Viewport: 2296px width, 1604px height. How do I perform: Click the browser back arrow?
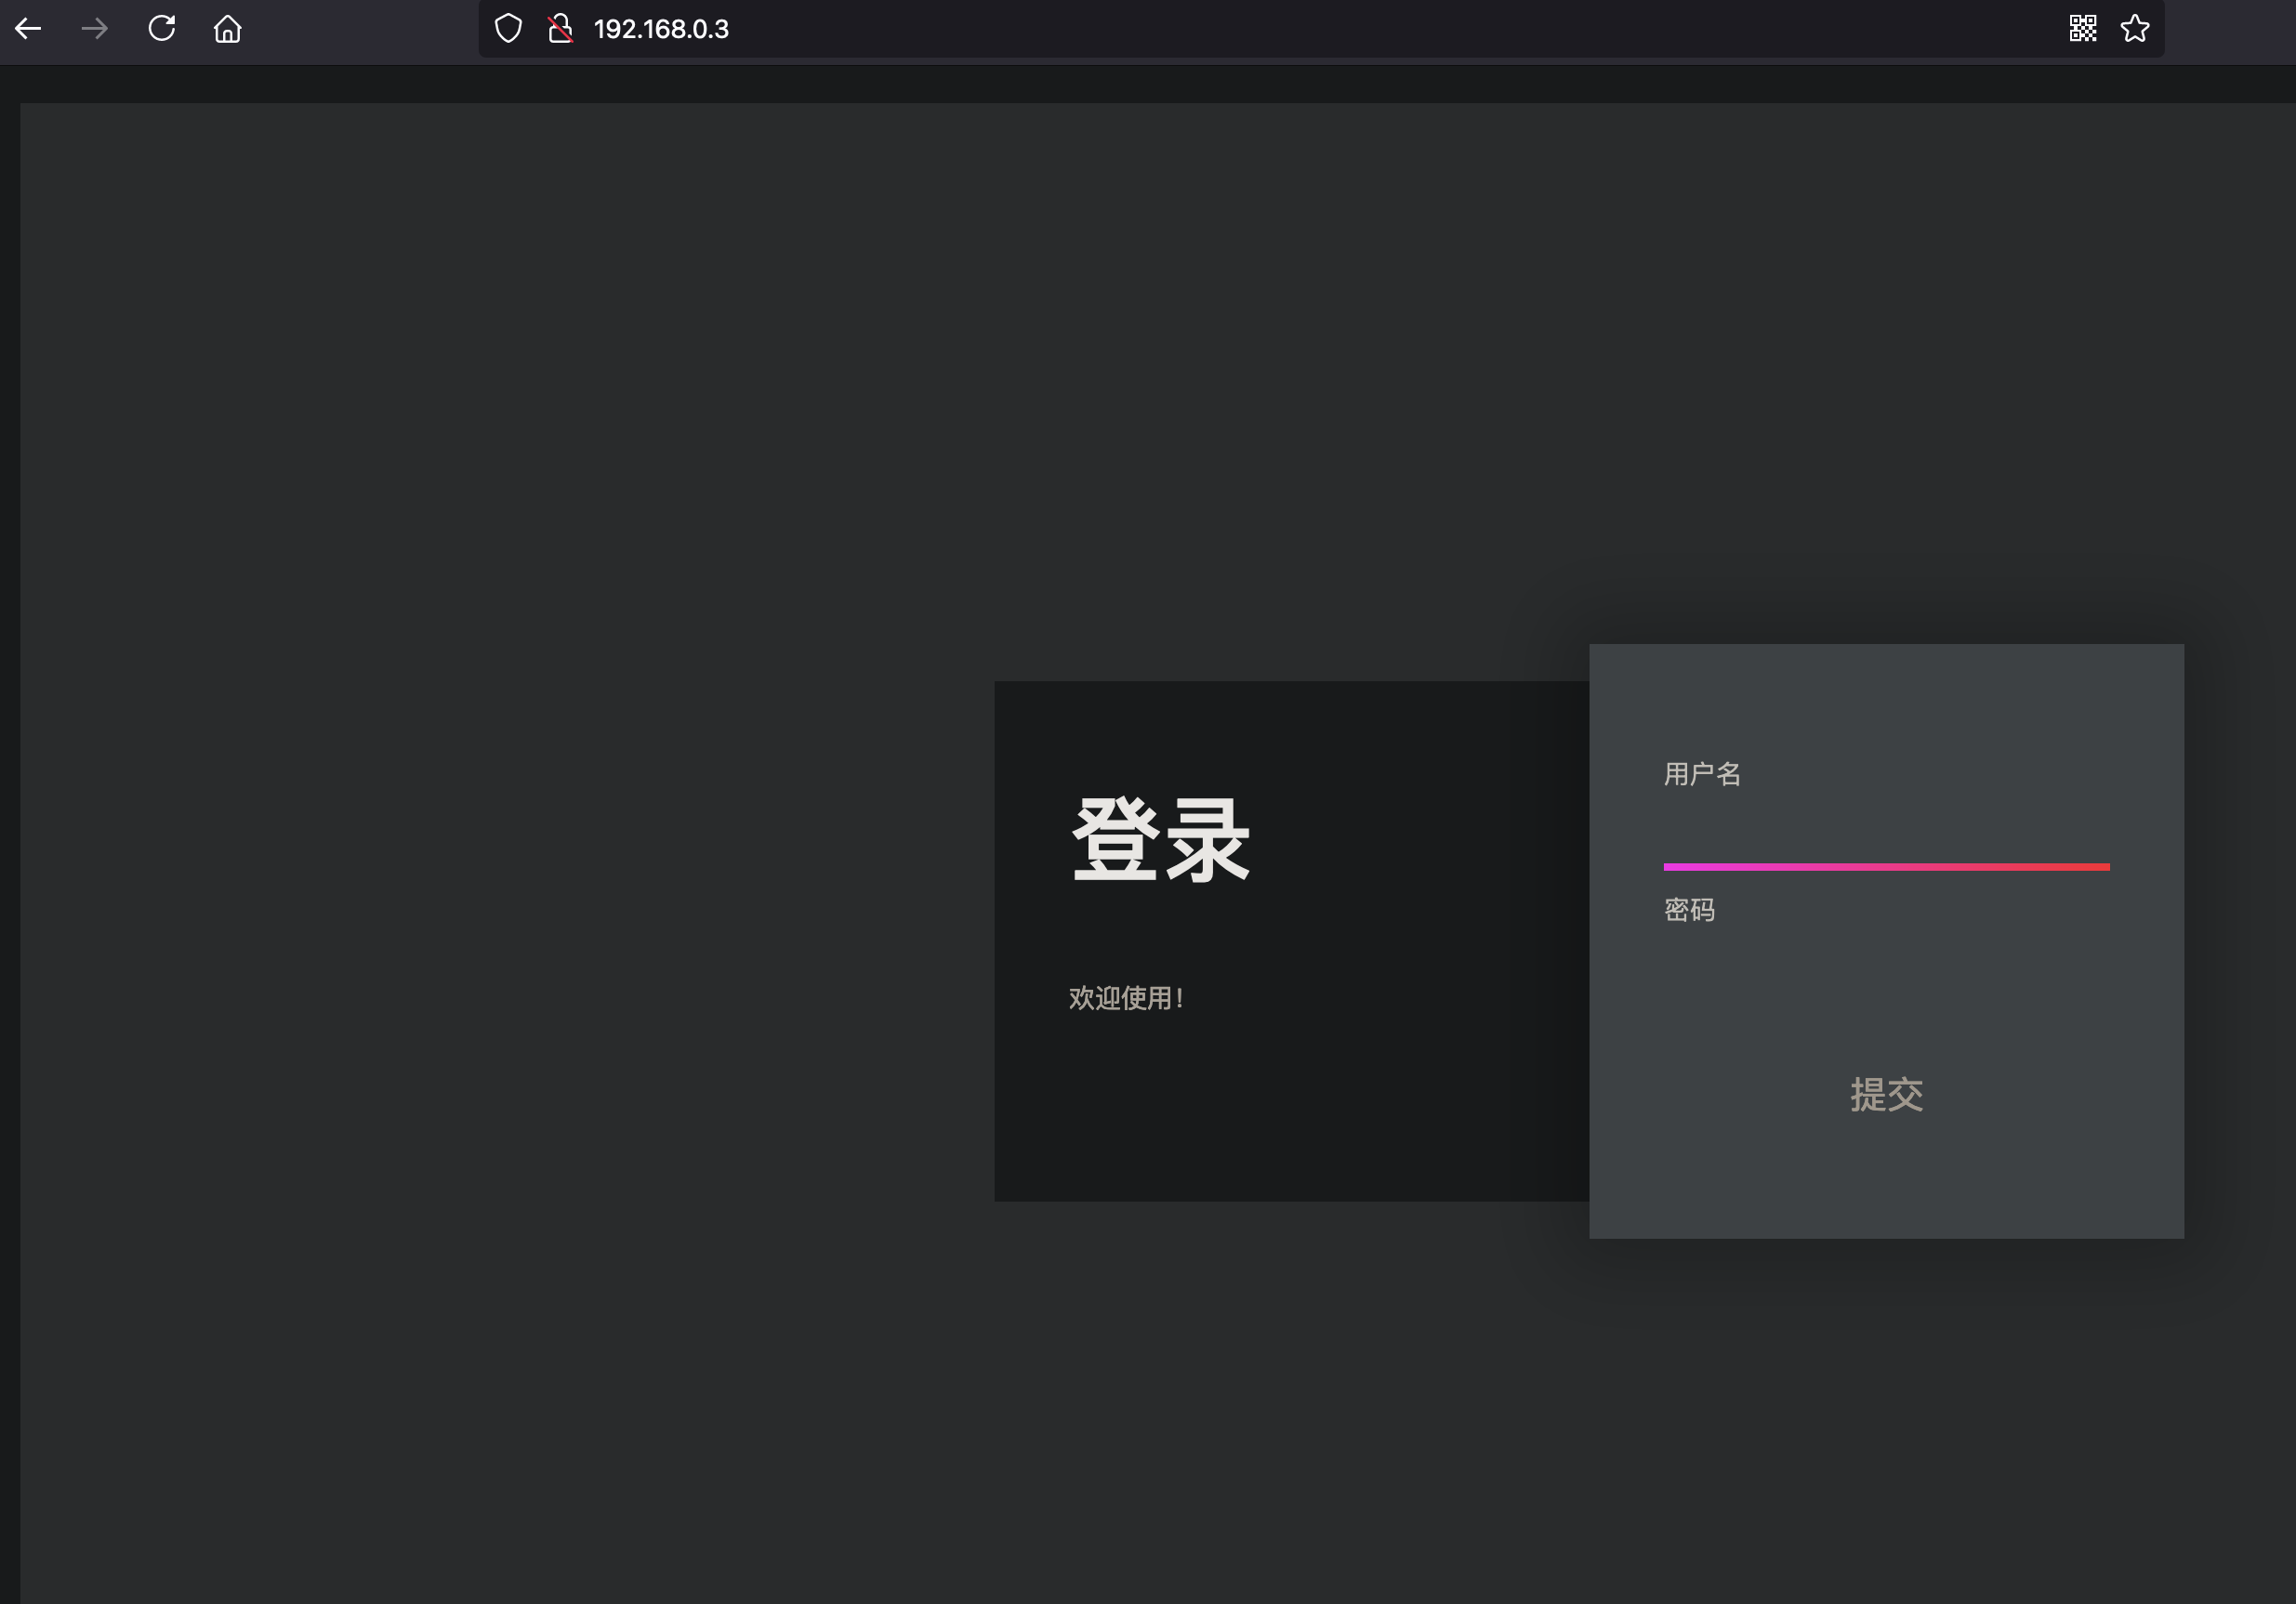pos(28,29)
